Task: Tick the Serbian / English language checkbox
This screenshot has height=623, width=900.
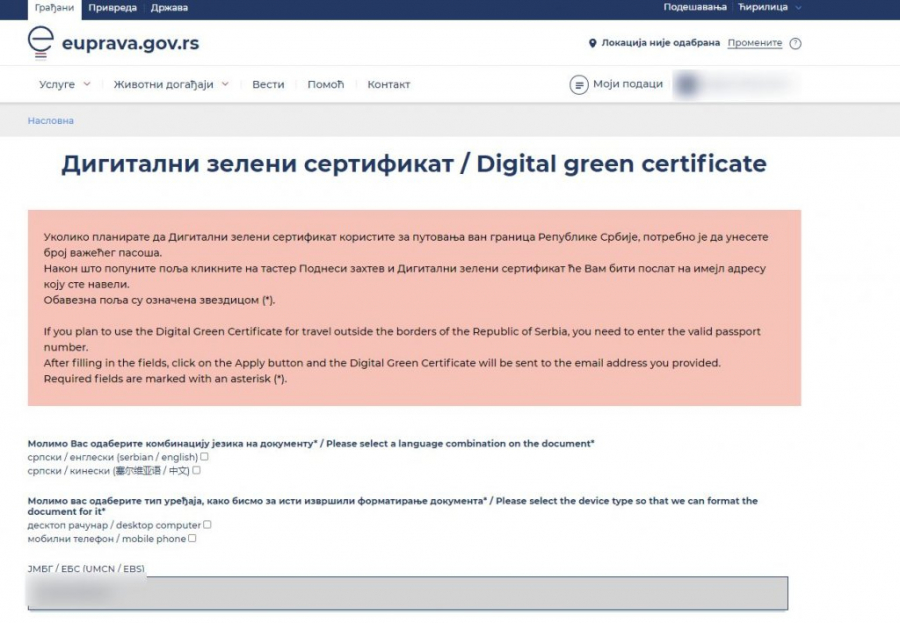Action: [205, 457]
